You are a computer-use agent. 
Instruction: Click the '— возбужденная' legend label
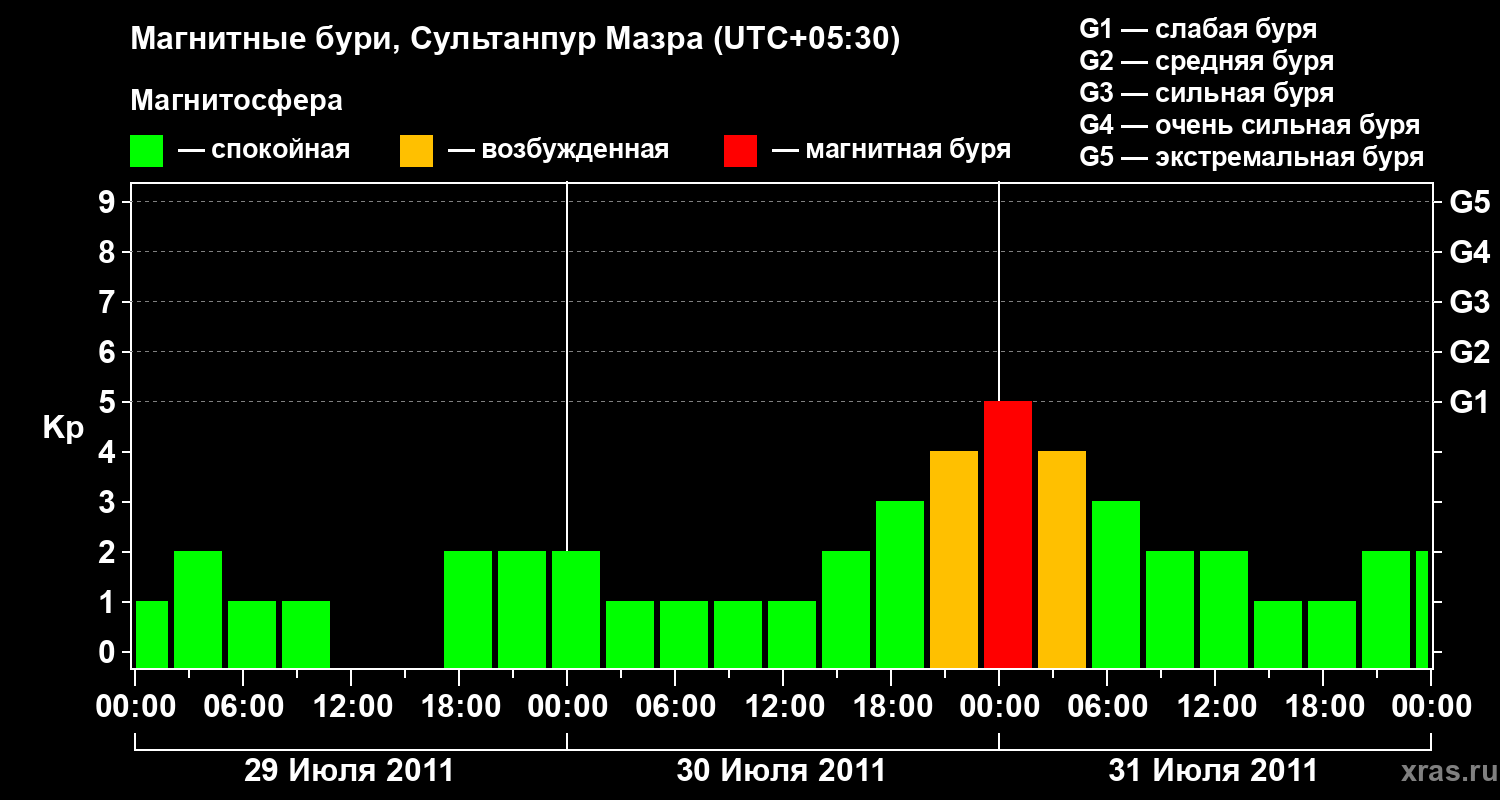click(x=558, y=151)
